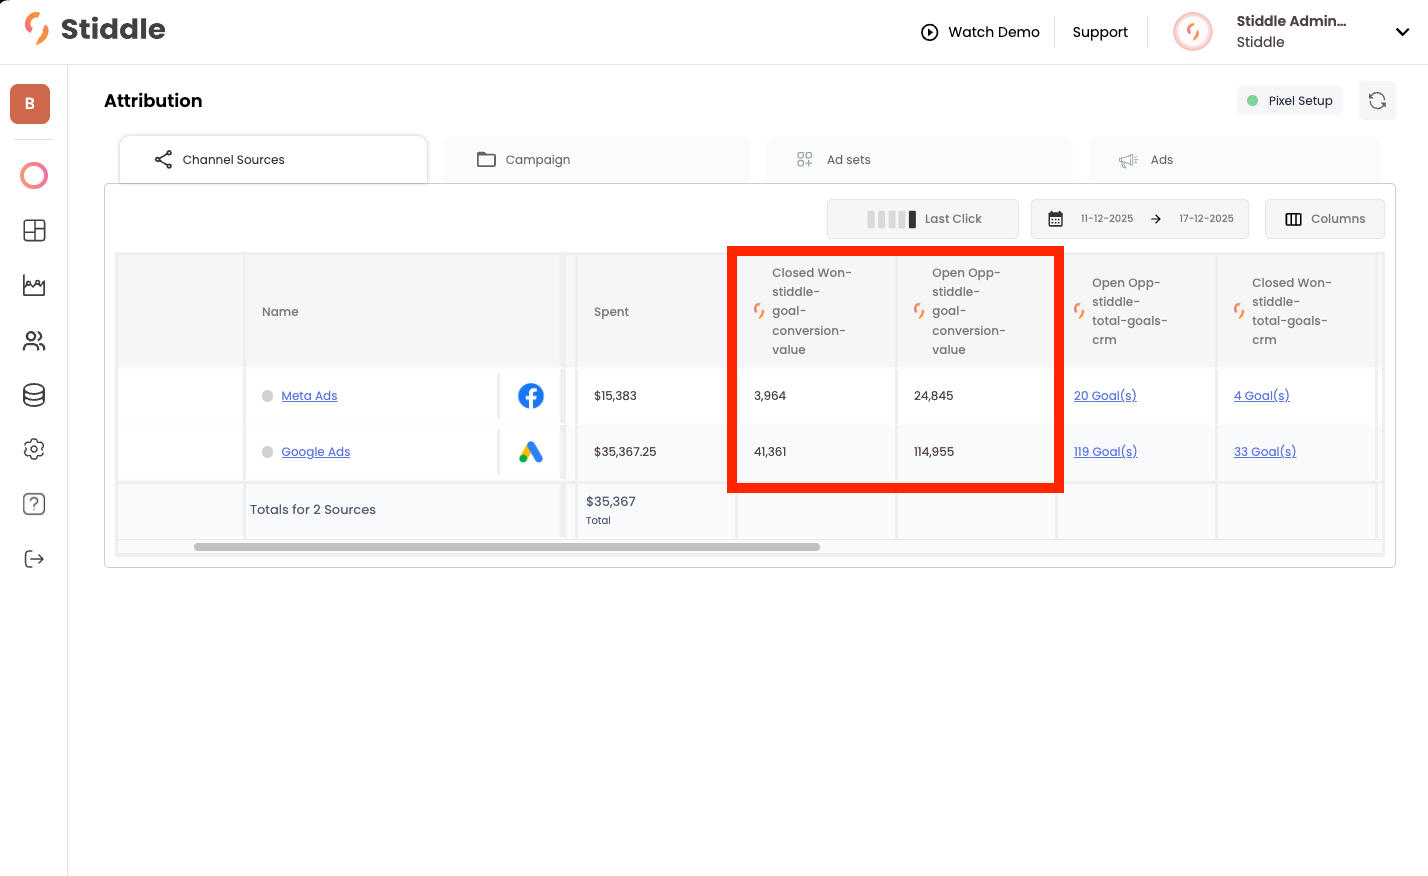
Task: Click Stiddle icon in Closed Won conversion-value header
Action: pyautogui.click(x=759, y=311)
